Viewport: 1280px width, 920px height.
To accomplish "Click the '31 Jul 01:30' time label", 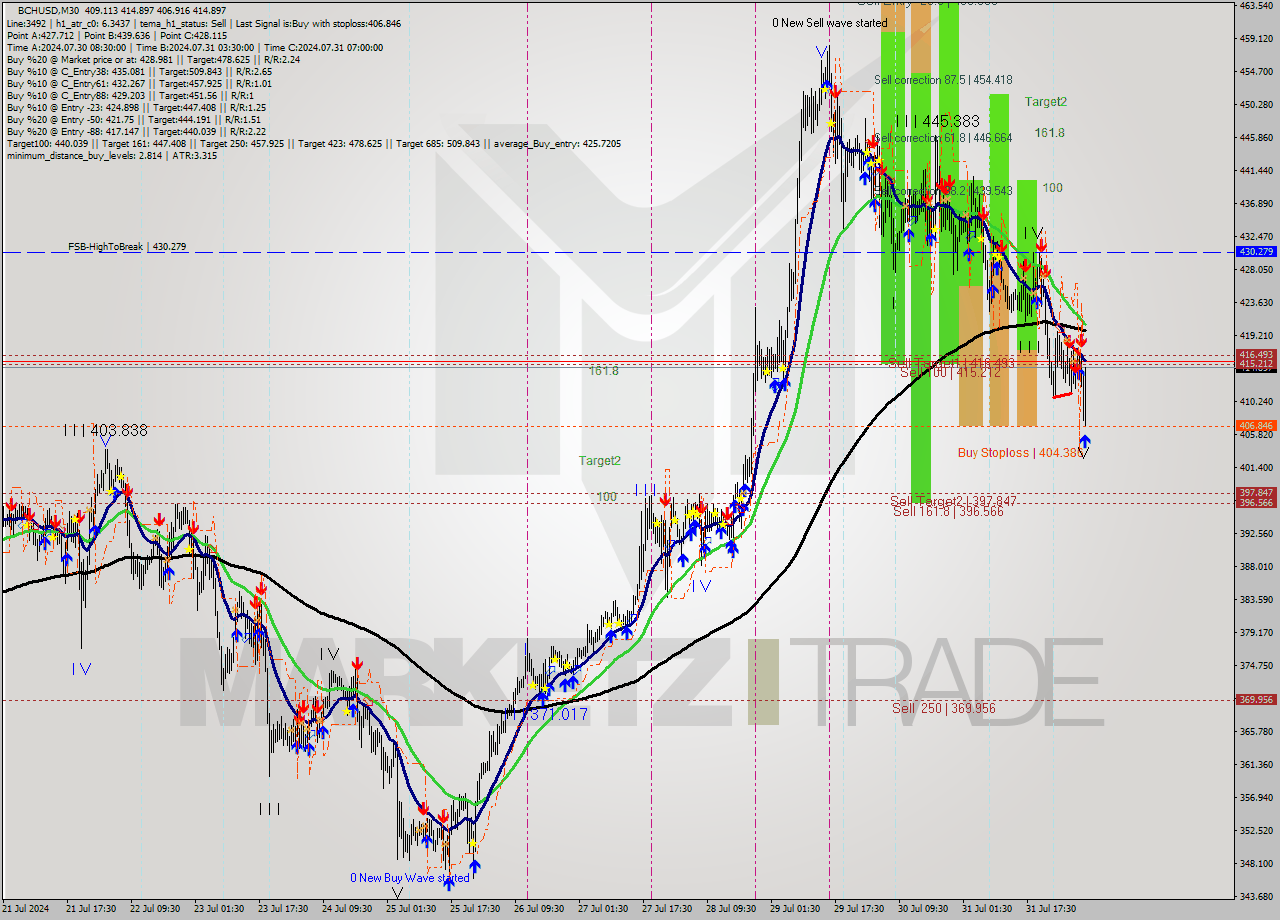I will tap(987, 909).
